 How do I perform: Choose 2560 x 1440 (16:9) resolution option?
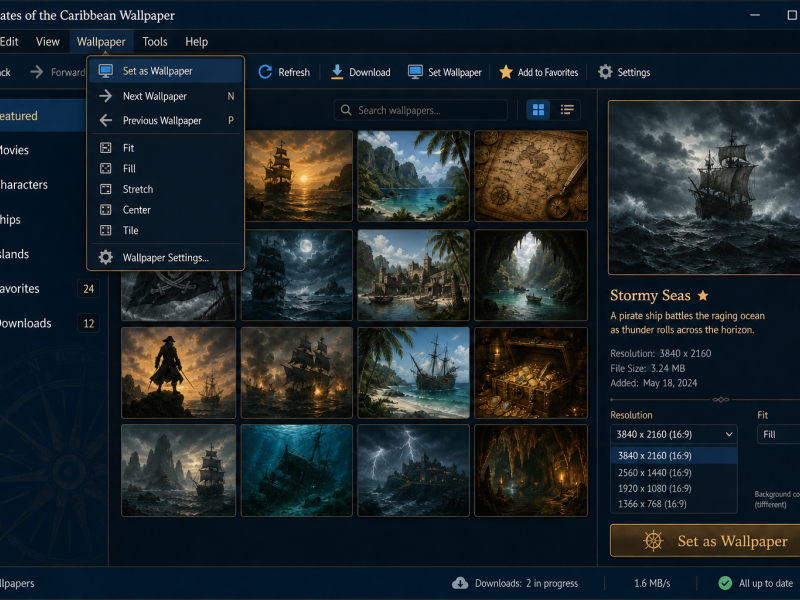point(673,472)
